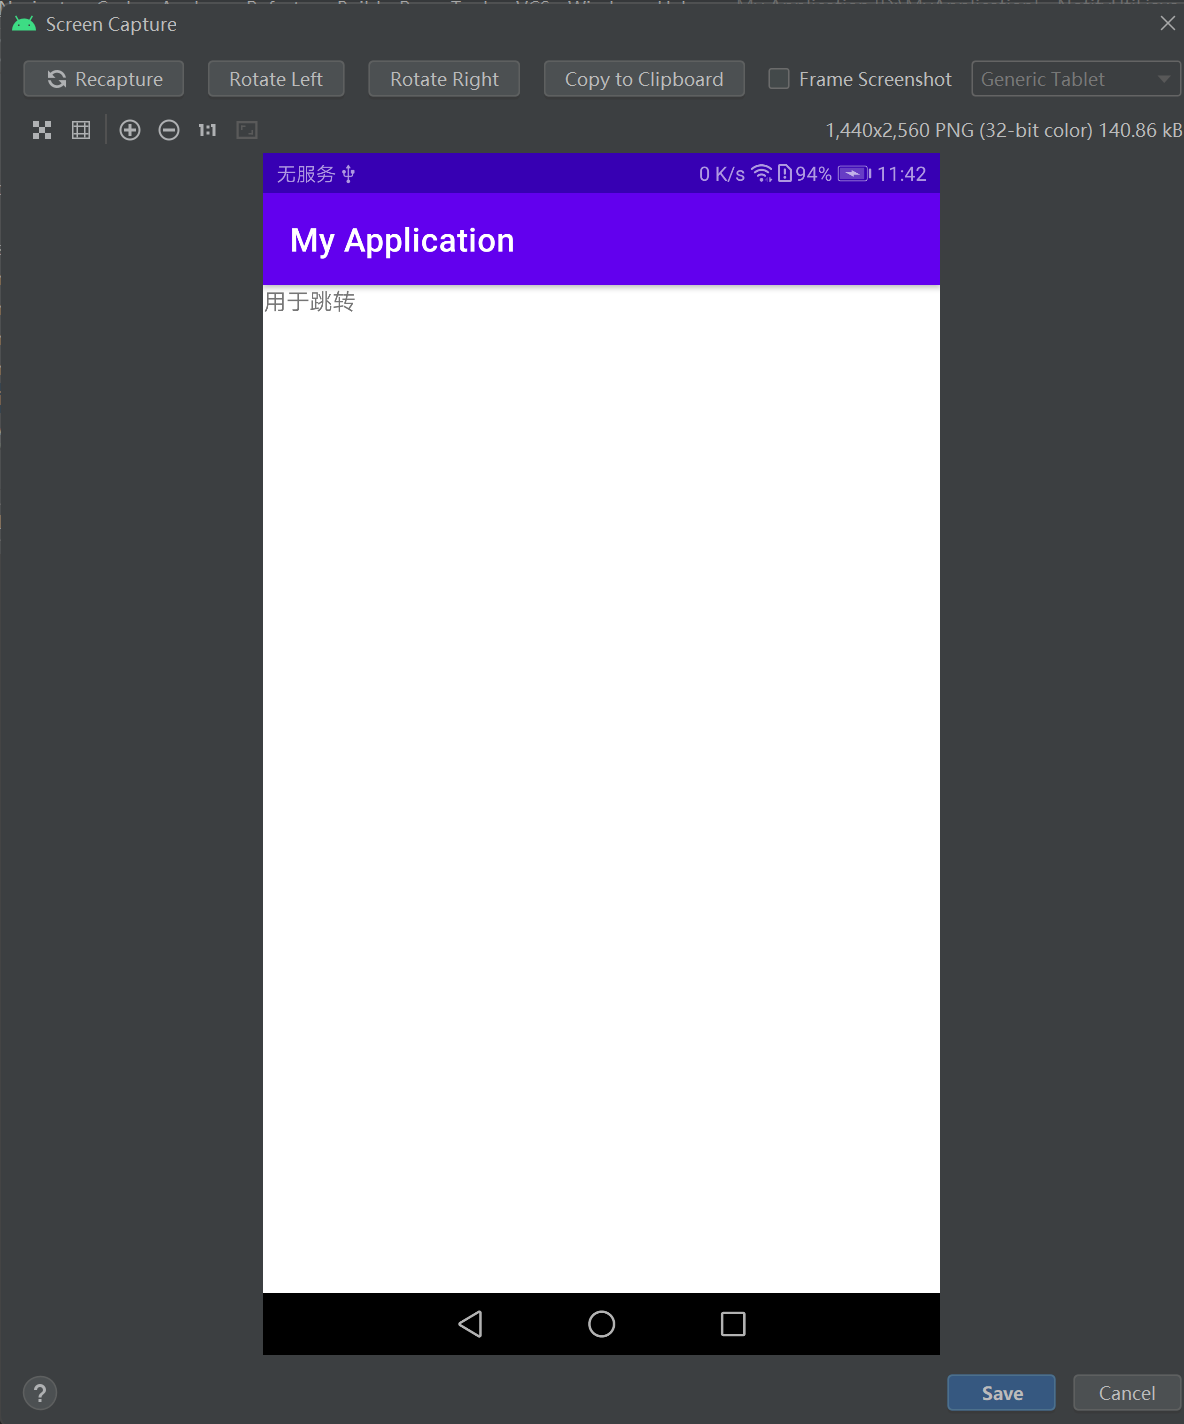Image resolution: width=1184 pixels, height=1424 pixels.
Task: Click the 无服务 status text
Action: [306, 174]
